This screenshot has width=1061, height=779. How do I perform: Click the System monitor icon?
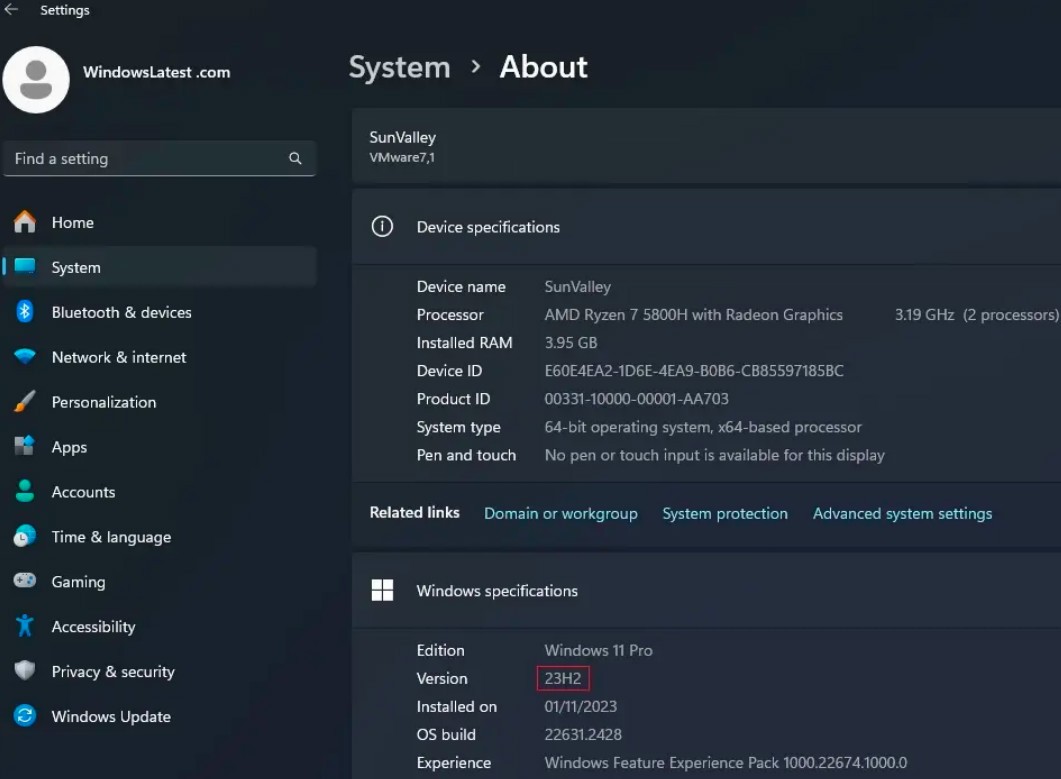(x=25, y=266)
